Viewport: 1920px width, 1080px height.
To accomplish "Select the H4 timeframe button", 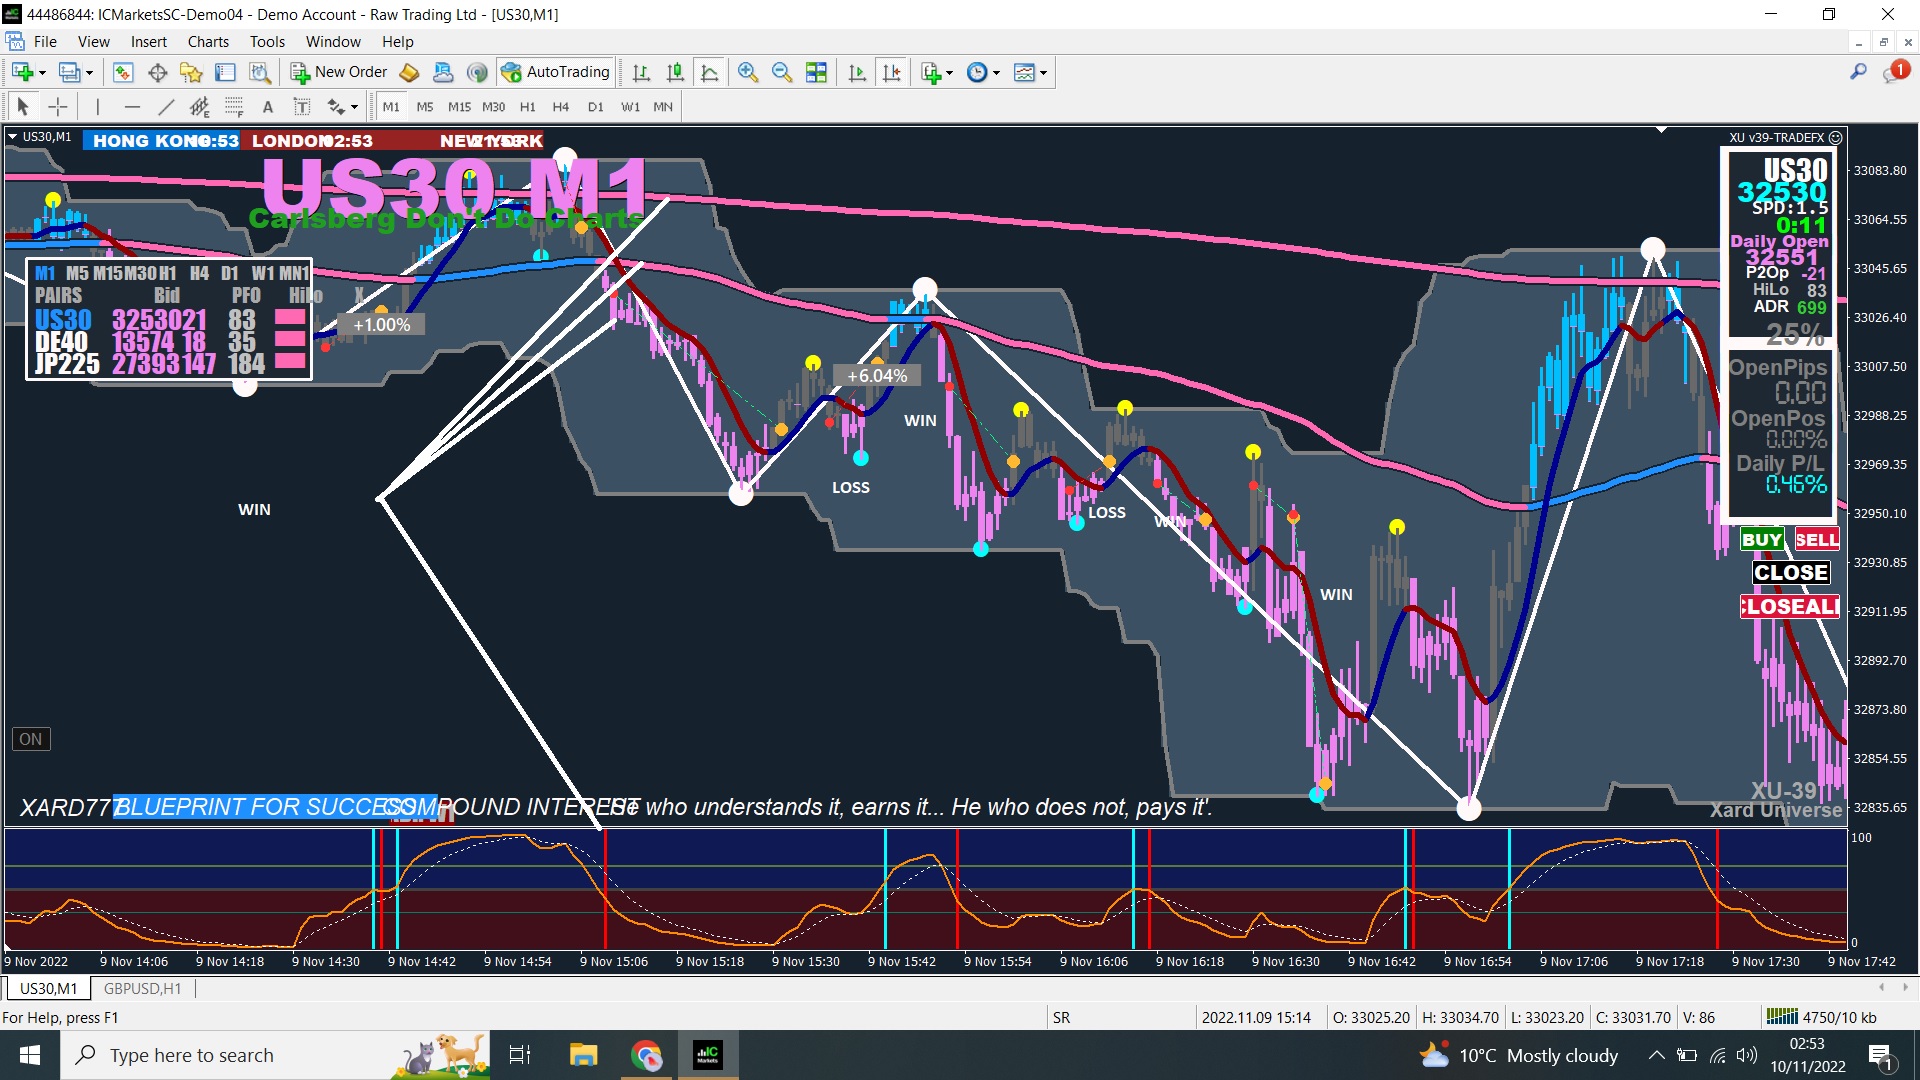I will coord(560,107).
